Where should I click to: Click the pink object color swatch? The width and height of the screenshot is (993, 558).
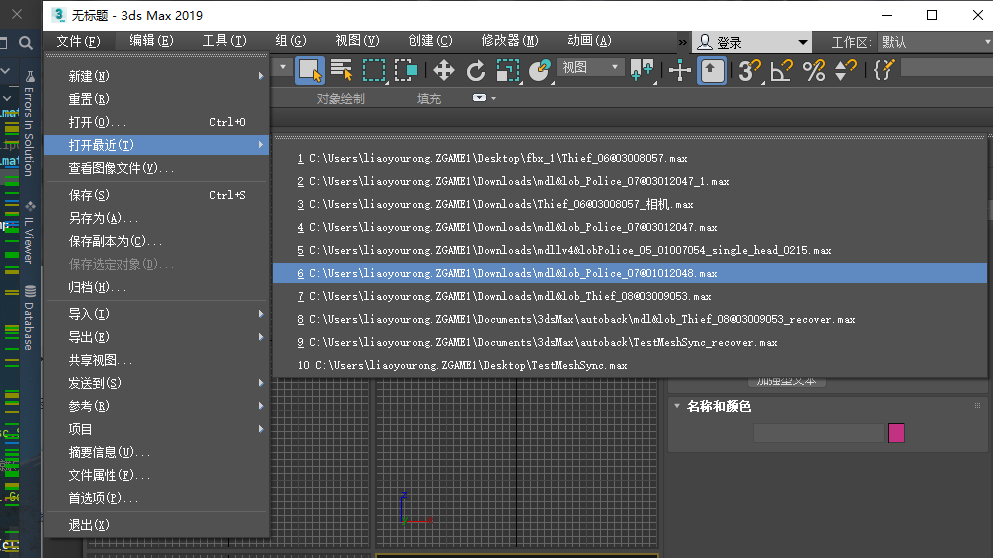pos(896,433)
